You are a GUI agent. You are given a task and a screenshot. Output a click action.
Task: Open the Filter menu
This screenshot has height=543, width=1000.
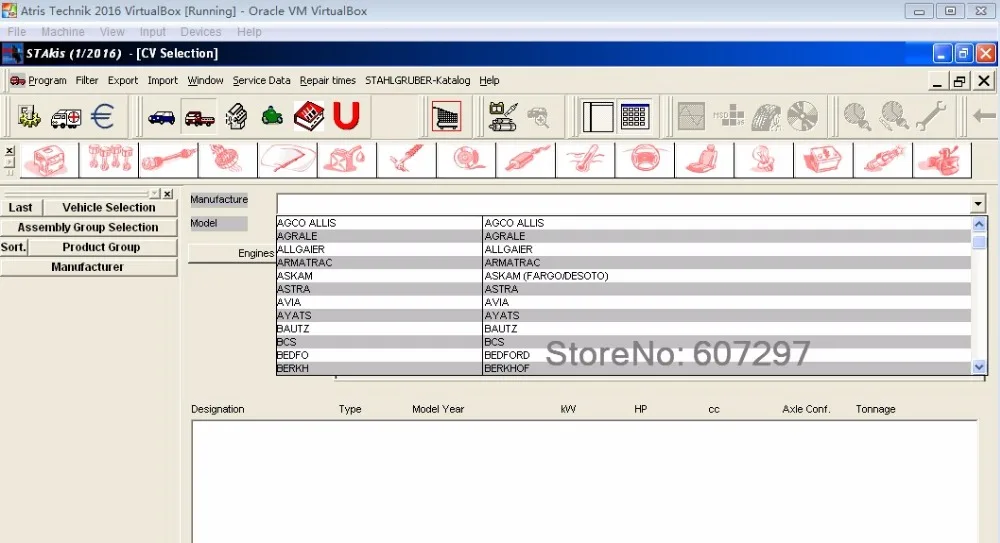(87, 80)
